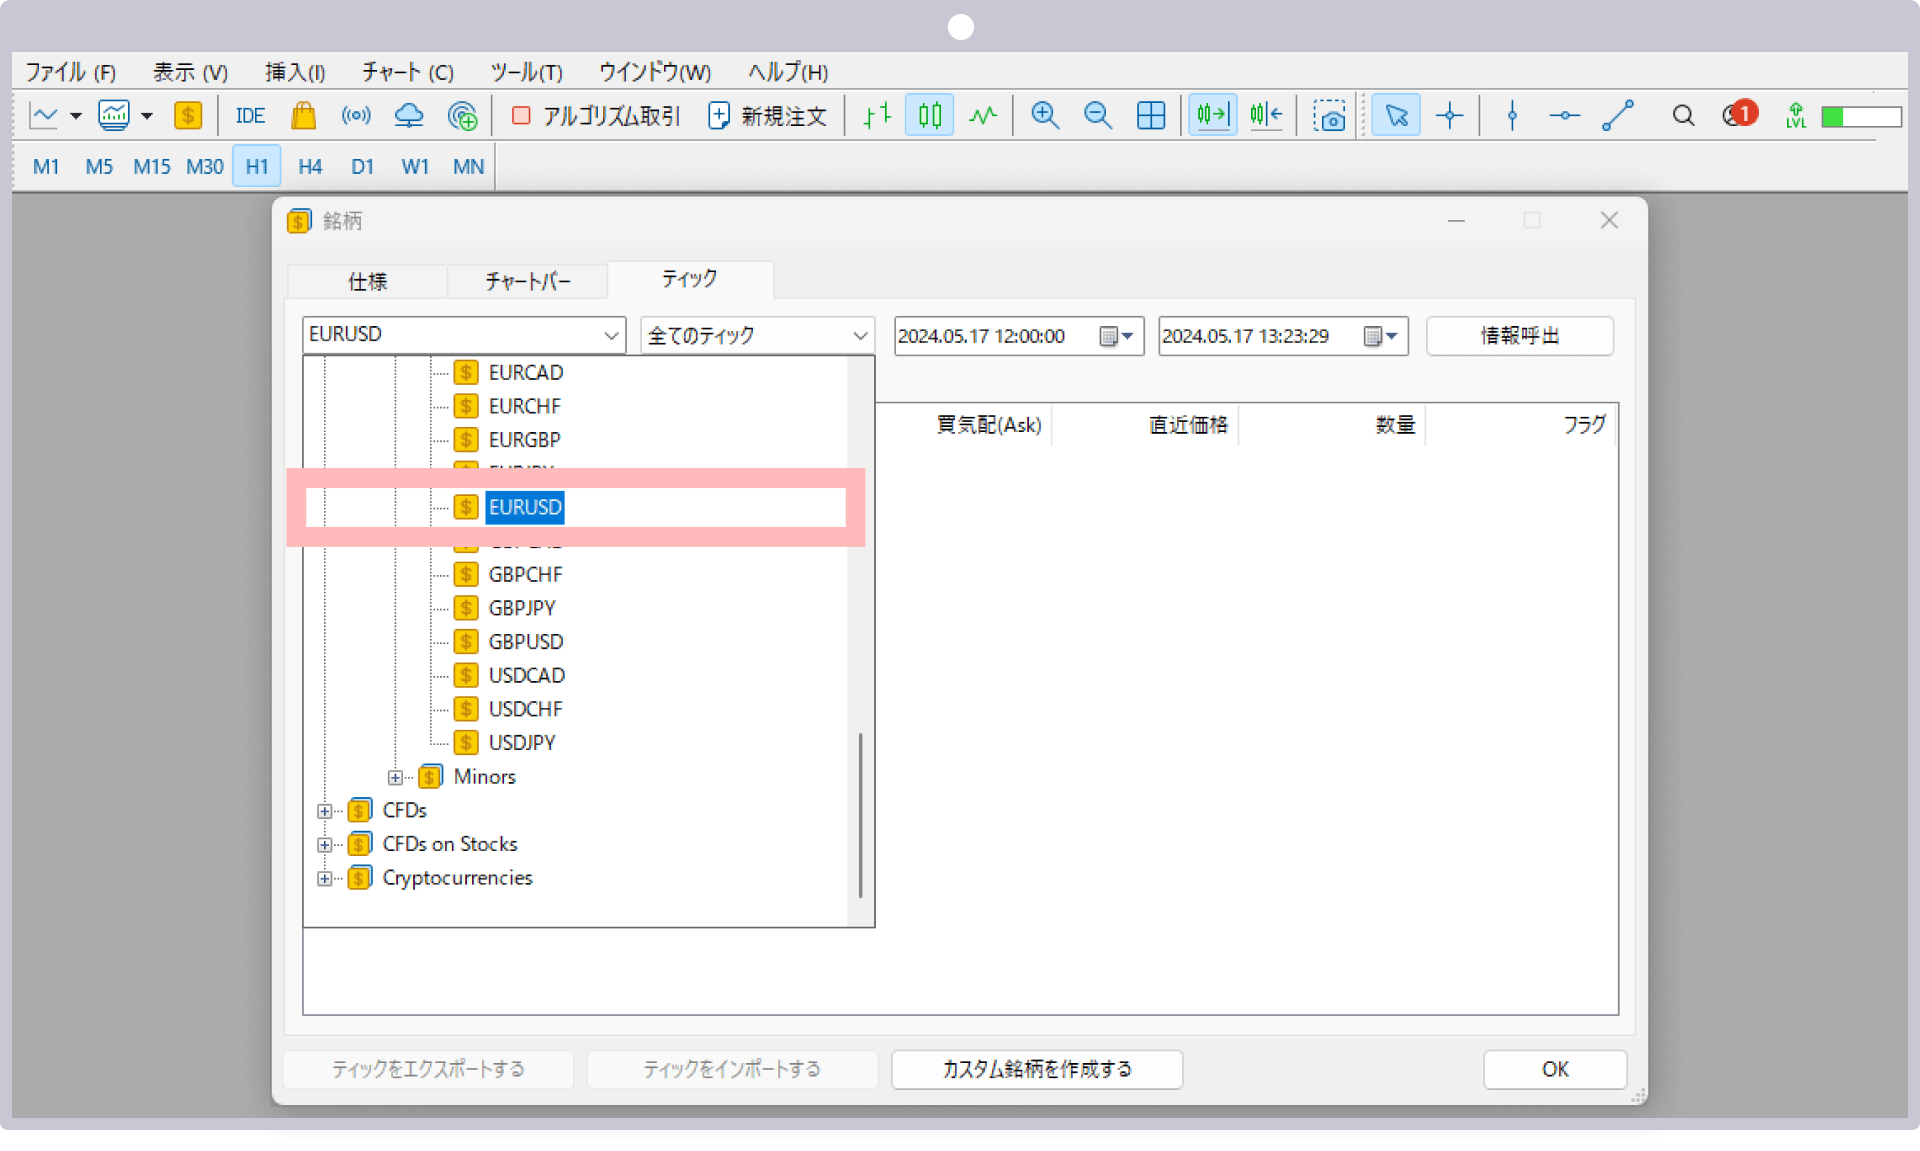The height and width of the screenshot is (1151, 1920).
Task: Draw a trendline tool
Action: tap(1618, 116)
